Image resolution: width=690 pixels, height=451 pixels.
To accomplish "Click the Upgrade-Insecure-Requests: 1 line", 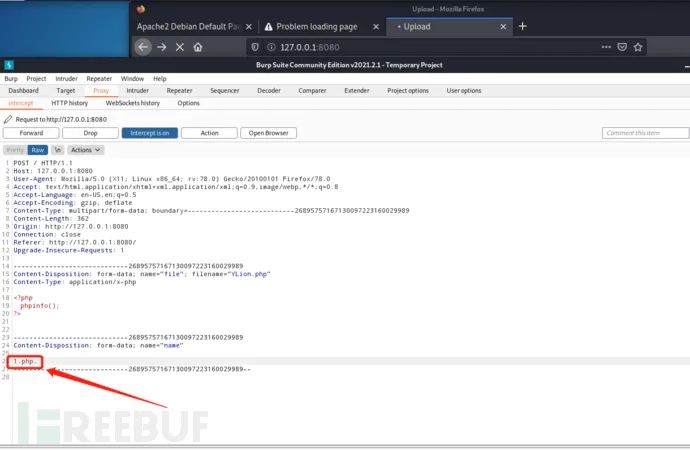I will coord(69,250).
